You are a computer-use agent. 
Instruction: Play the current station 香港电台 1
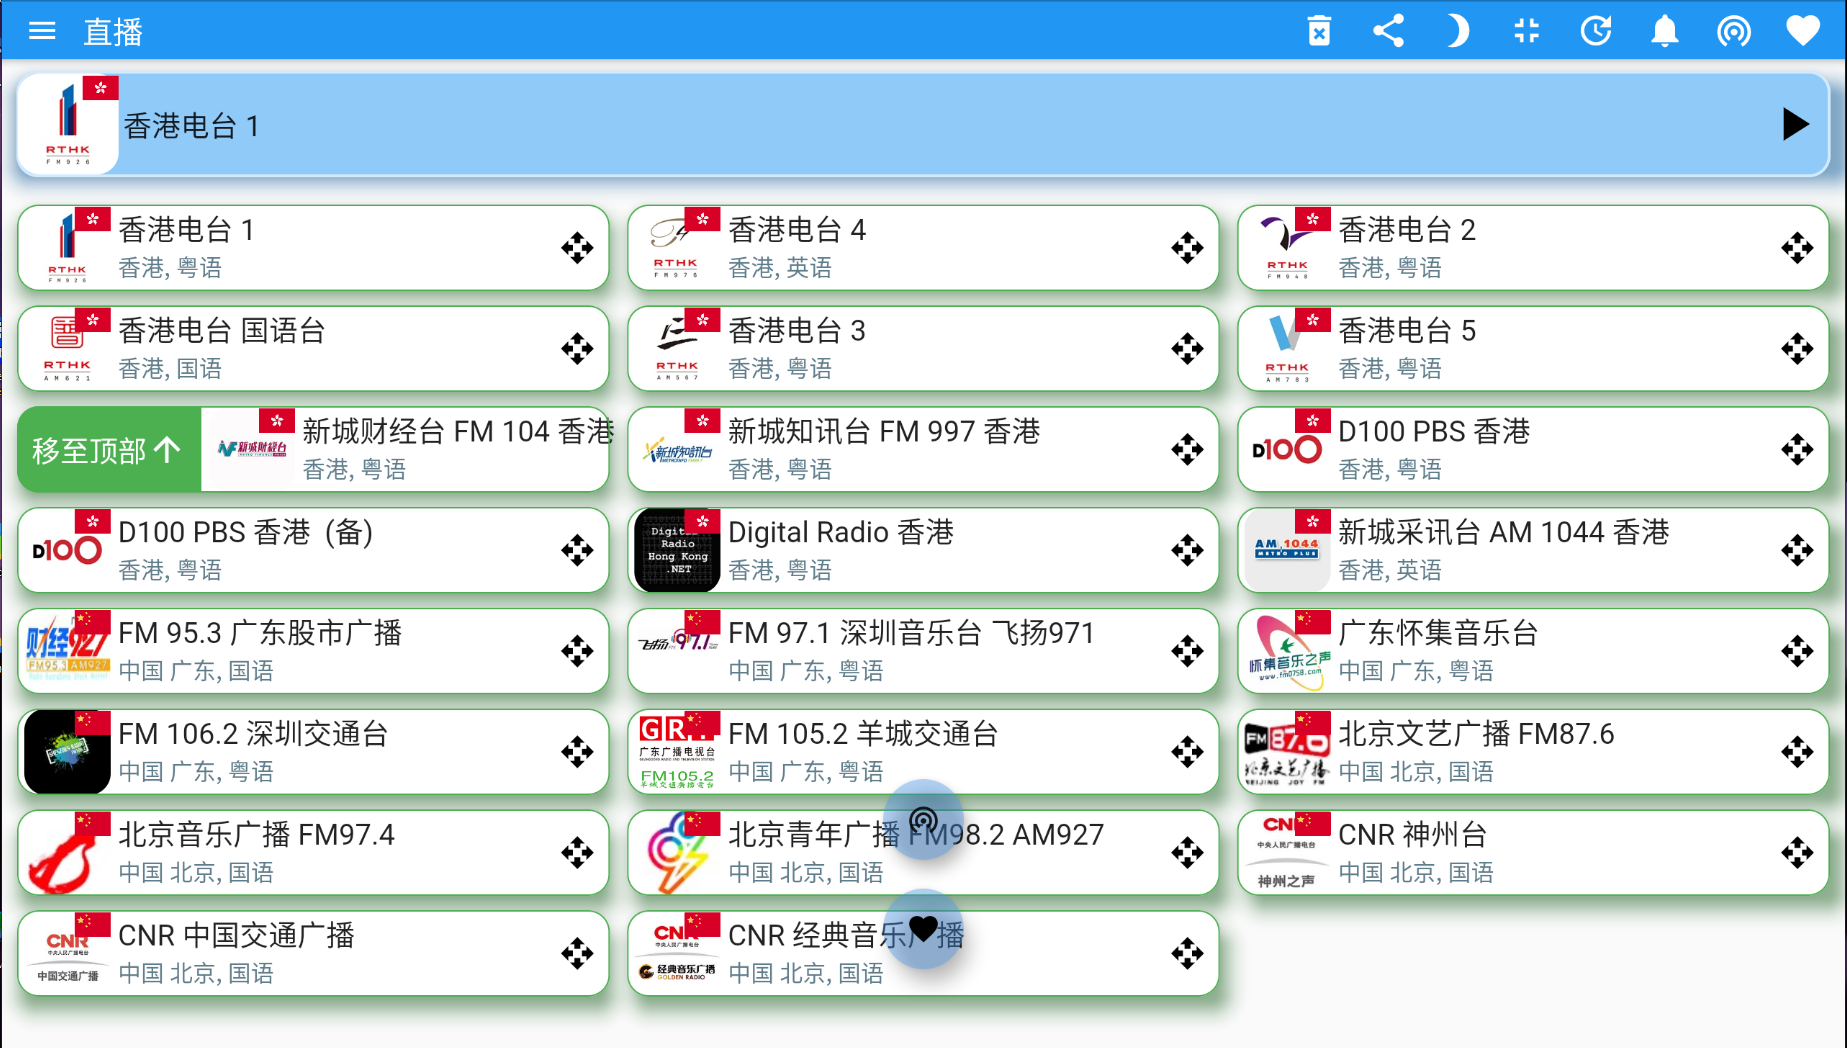click(x=1795, y=125)
